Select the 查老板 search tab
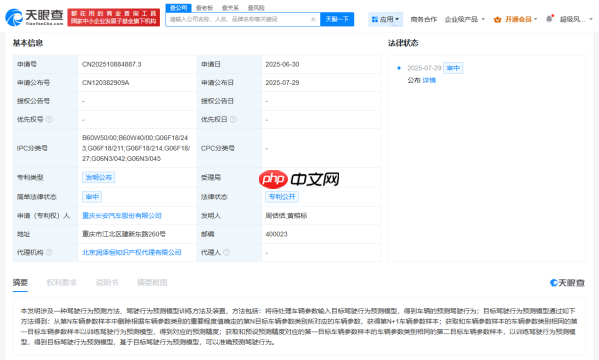 tap(204, 8)
